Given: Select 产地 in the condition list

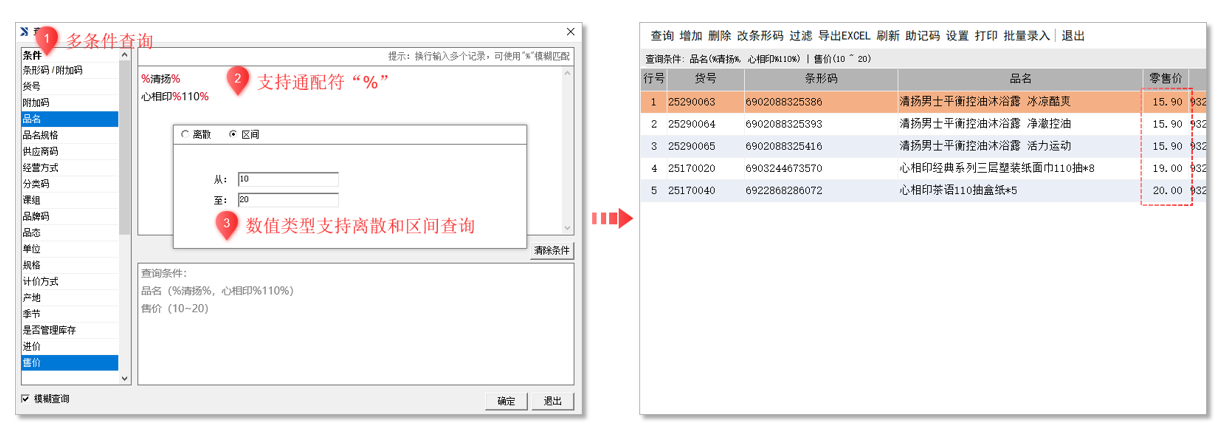Looking at the screenshot, I should tap(69, 298).
